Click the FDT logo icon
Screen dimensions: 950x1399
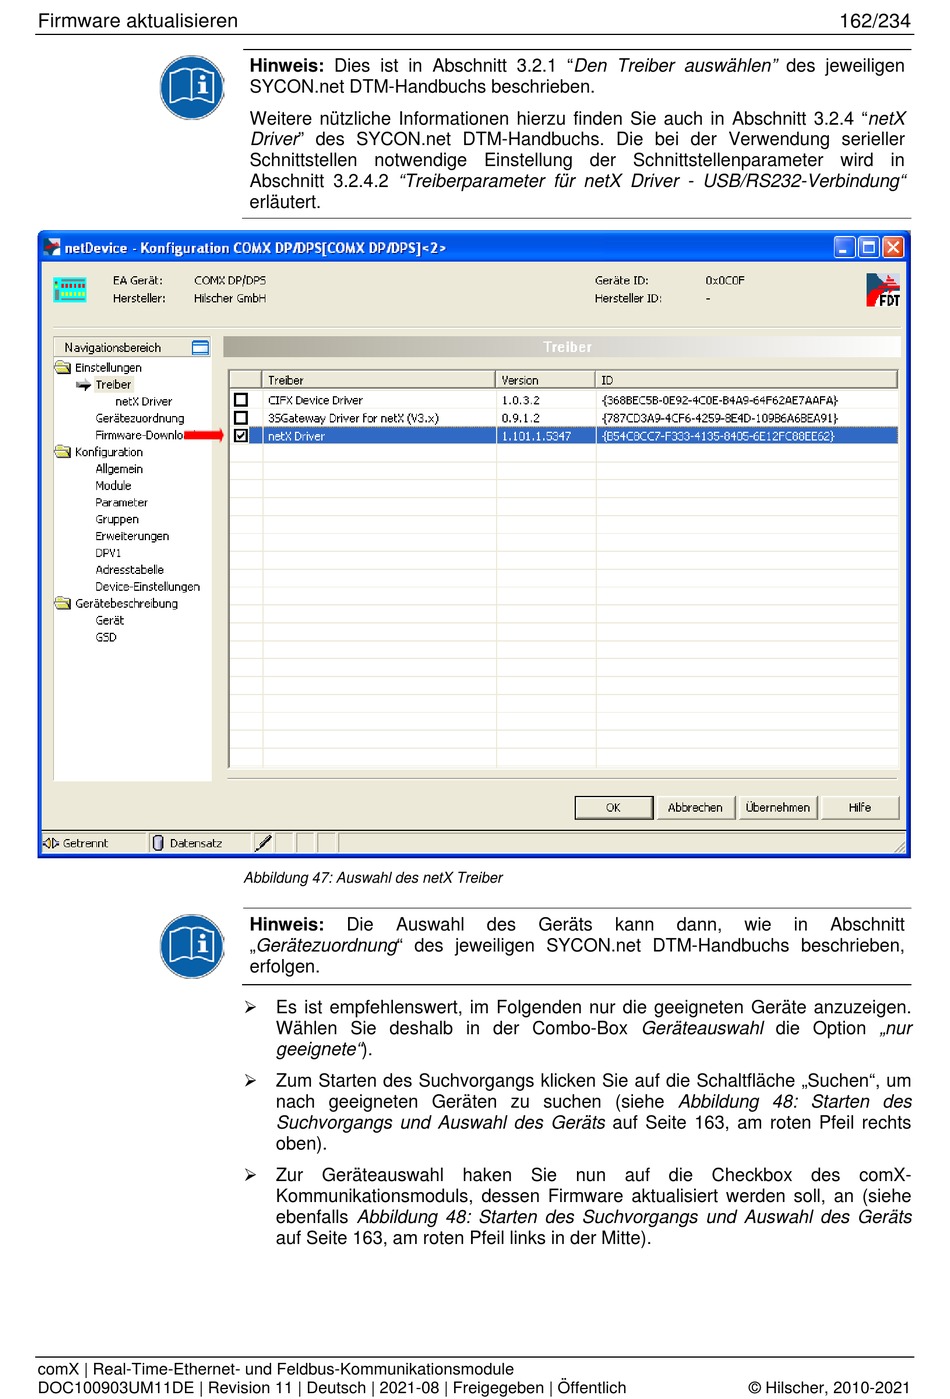click(883, 290)
